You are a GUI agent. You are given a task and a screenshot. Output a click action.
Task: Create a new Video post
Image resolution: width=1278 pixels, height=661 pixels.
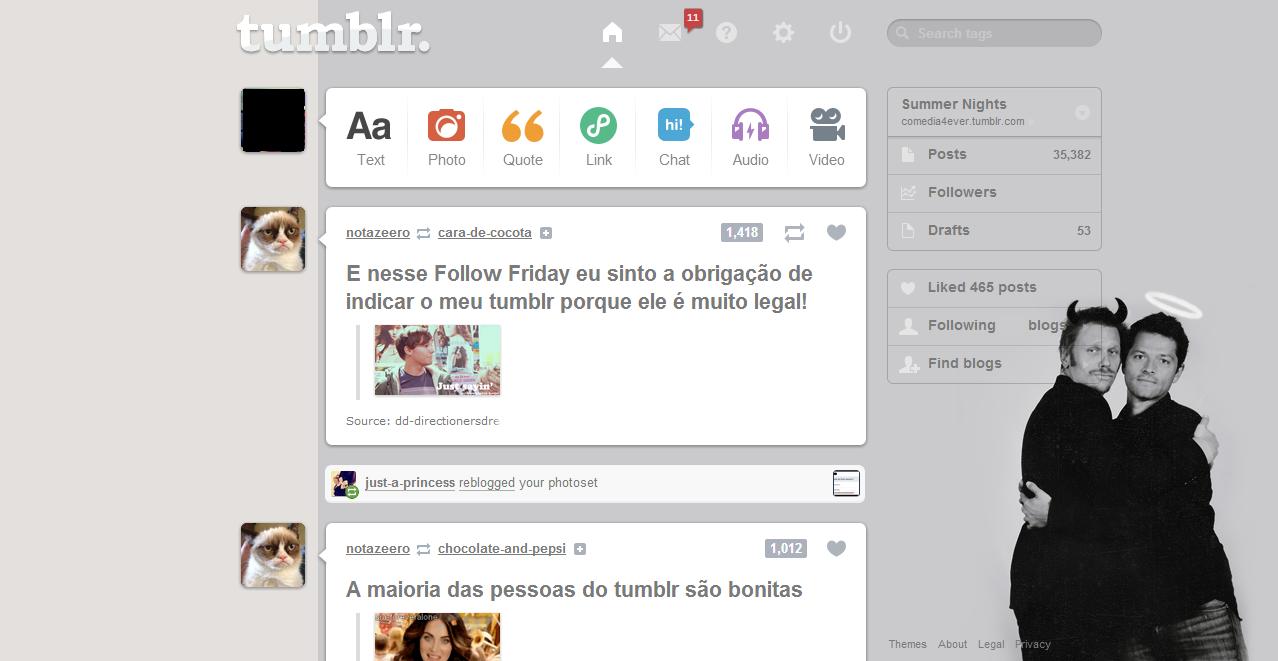point(826,138)
